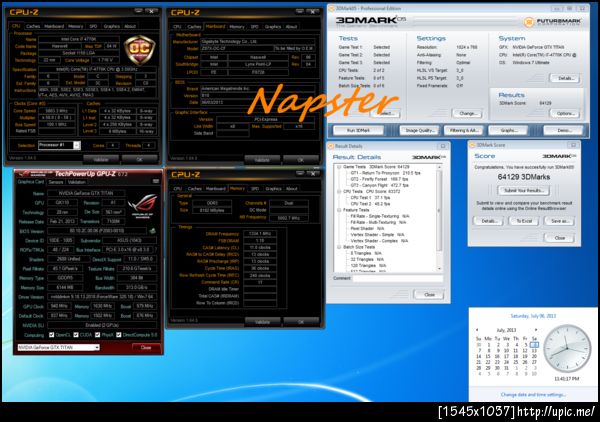Viewport: 600px width, 422px height.
Task: Click scroll-down arrow in Result Details list
Action: pos(439,269)
